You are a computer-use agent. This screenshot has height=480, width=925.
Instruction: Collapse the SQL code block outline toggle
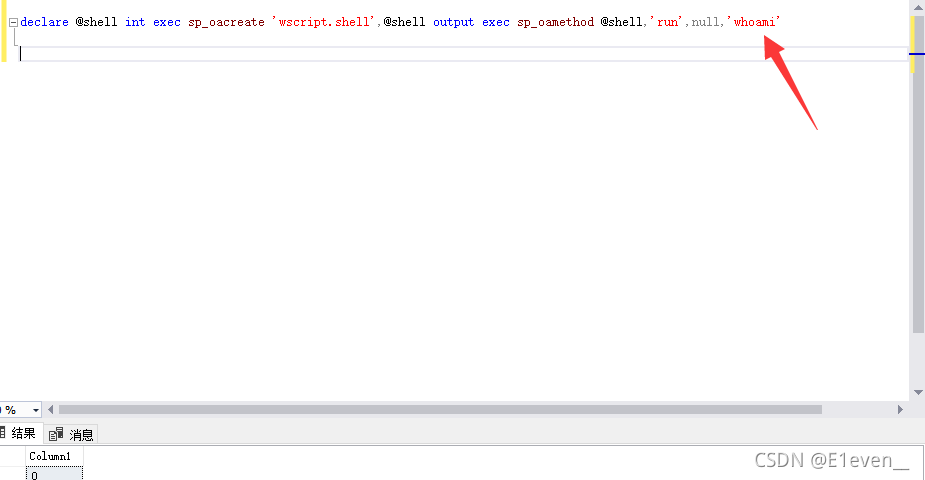point(13,22)
